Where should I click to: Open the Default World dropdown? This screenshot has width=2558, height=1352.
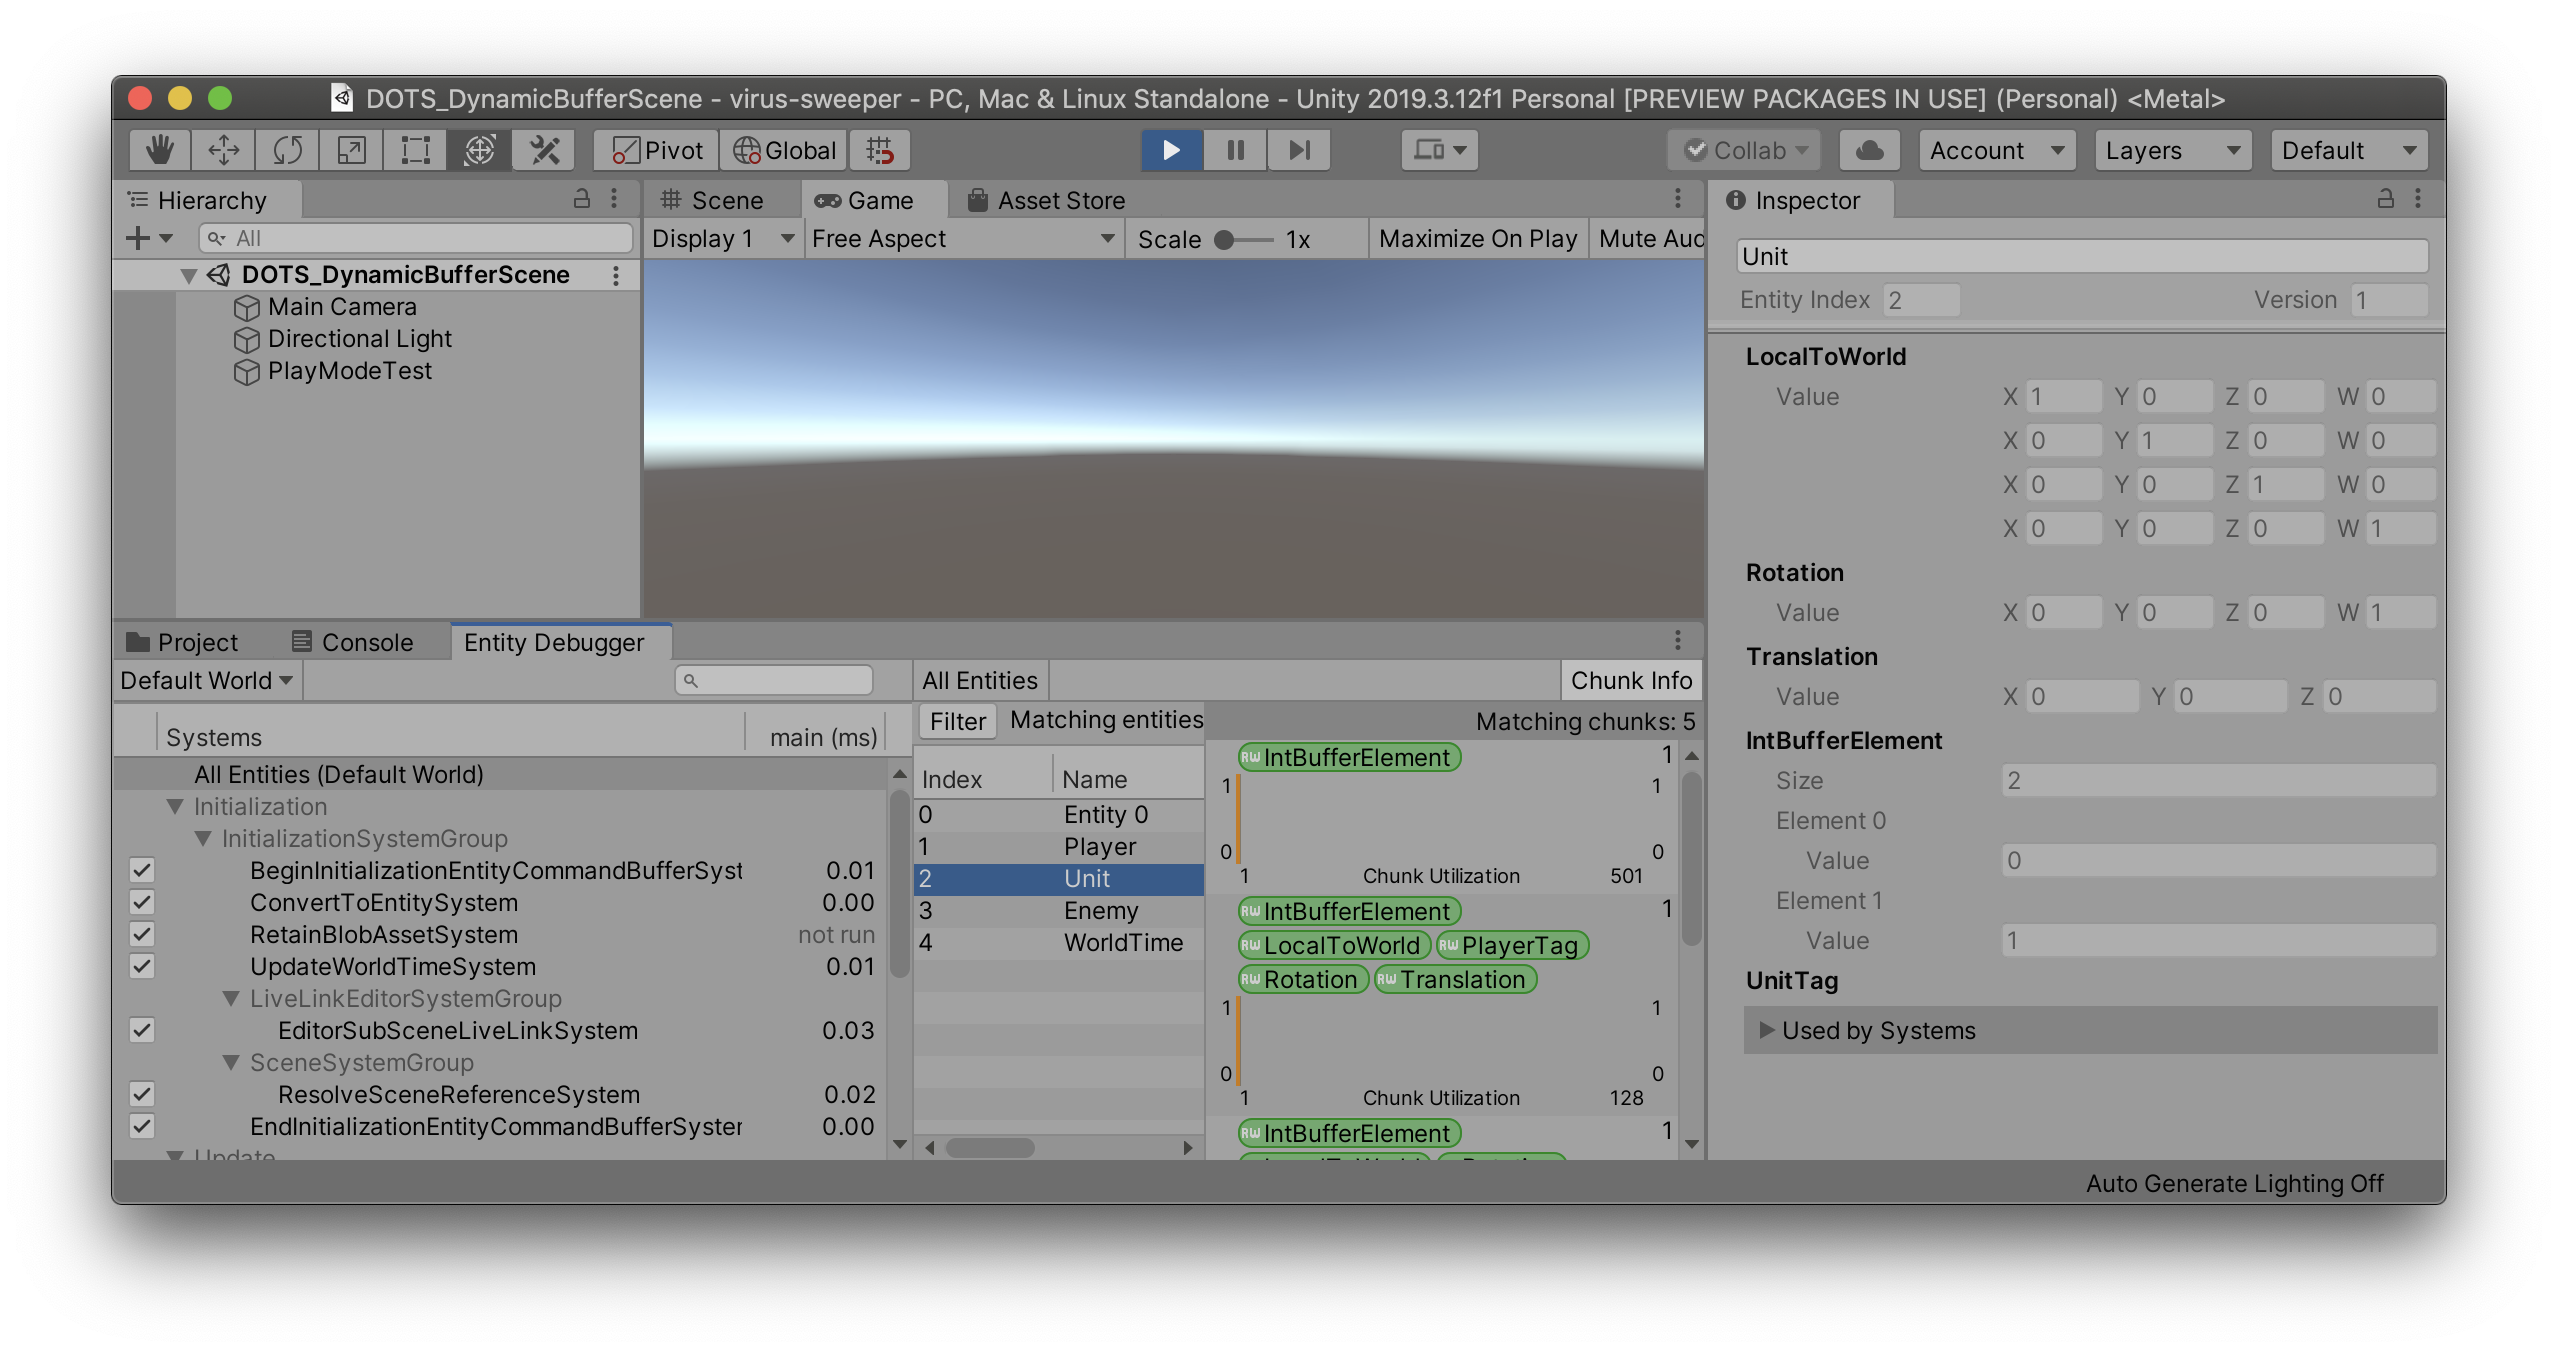[203, 680]
